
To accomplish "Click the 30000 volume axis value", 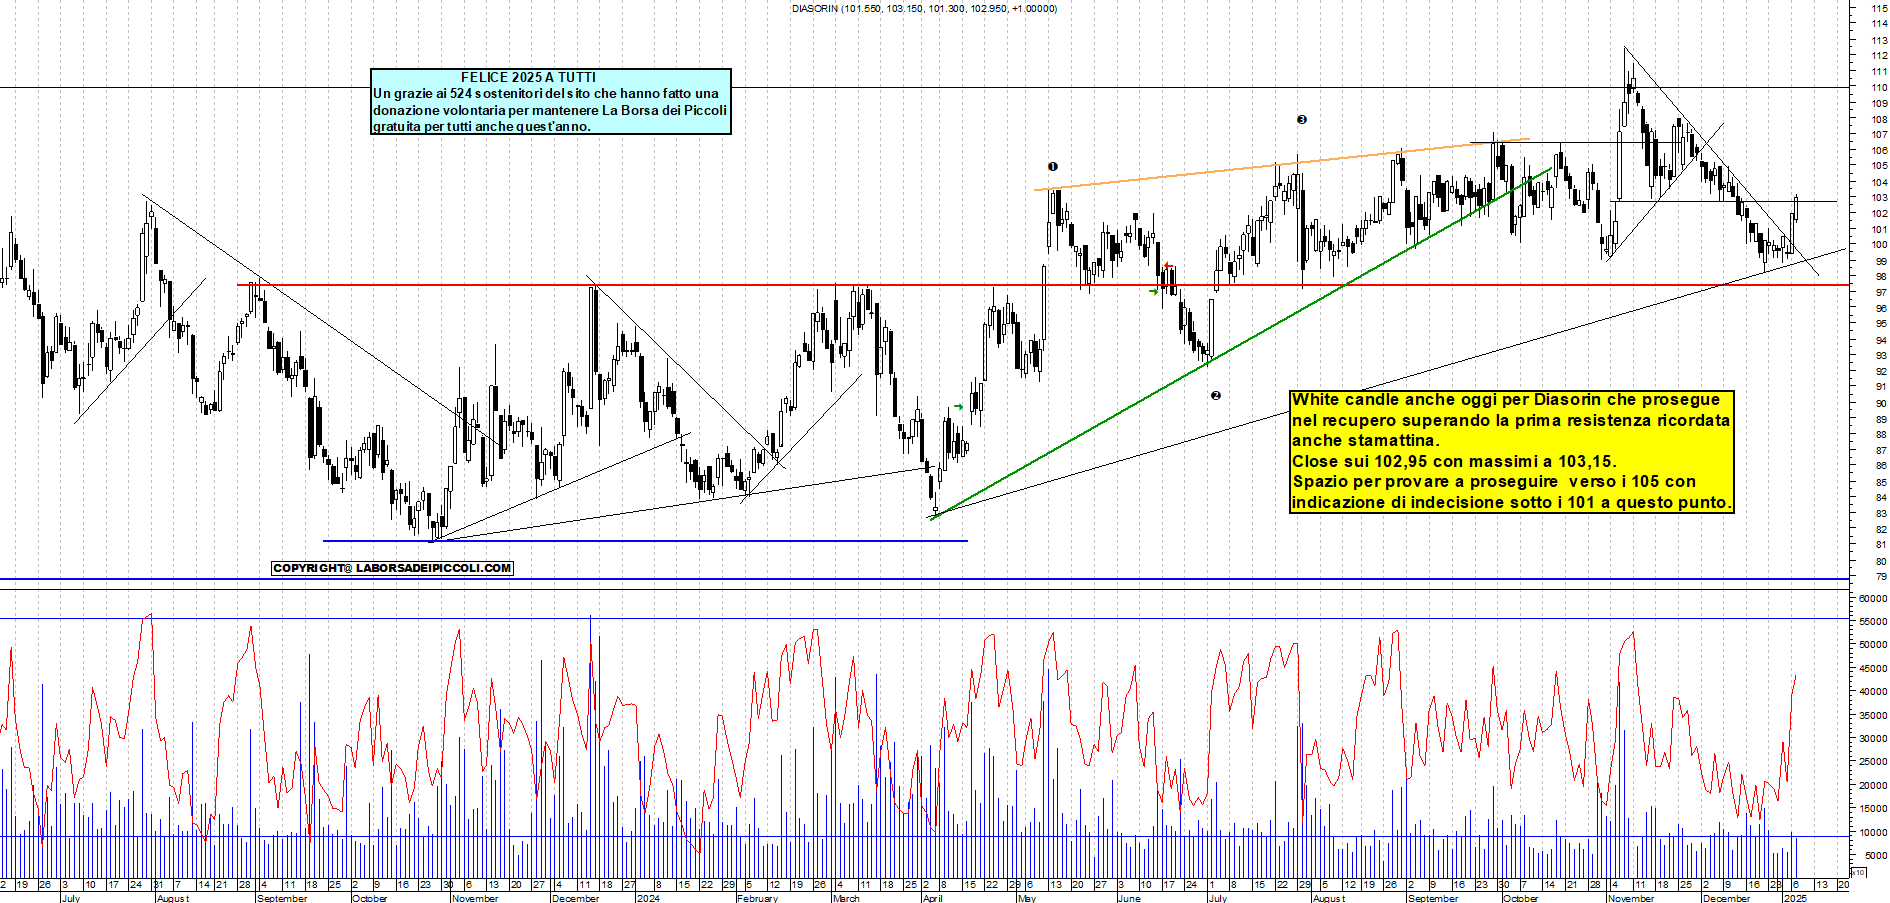I will click(x=1873, y=738).
